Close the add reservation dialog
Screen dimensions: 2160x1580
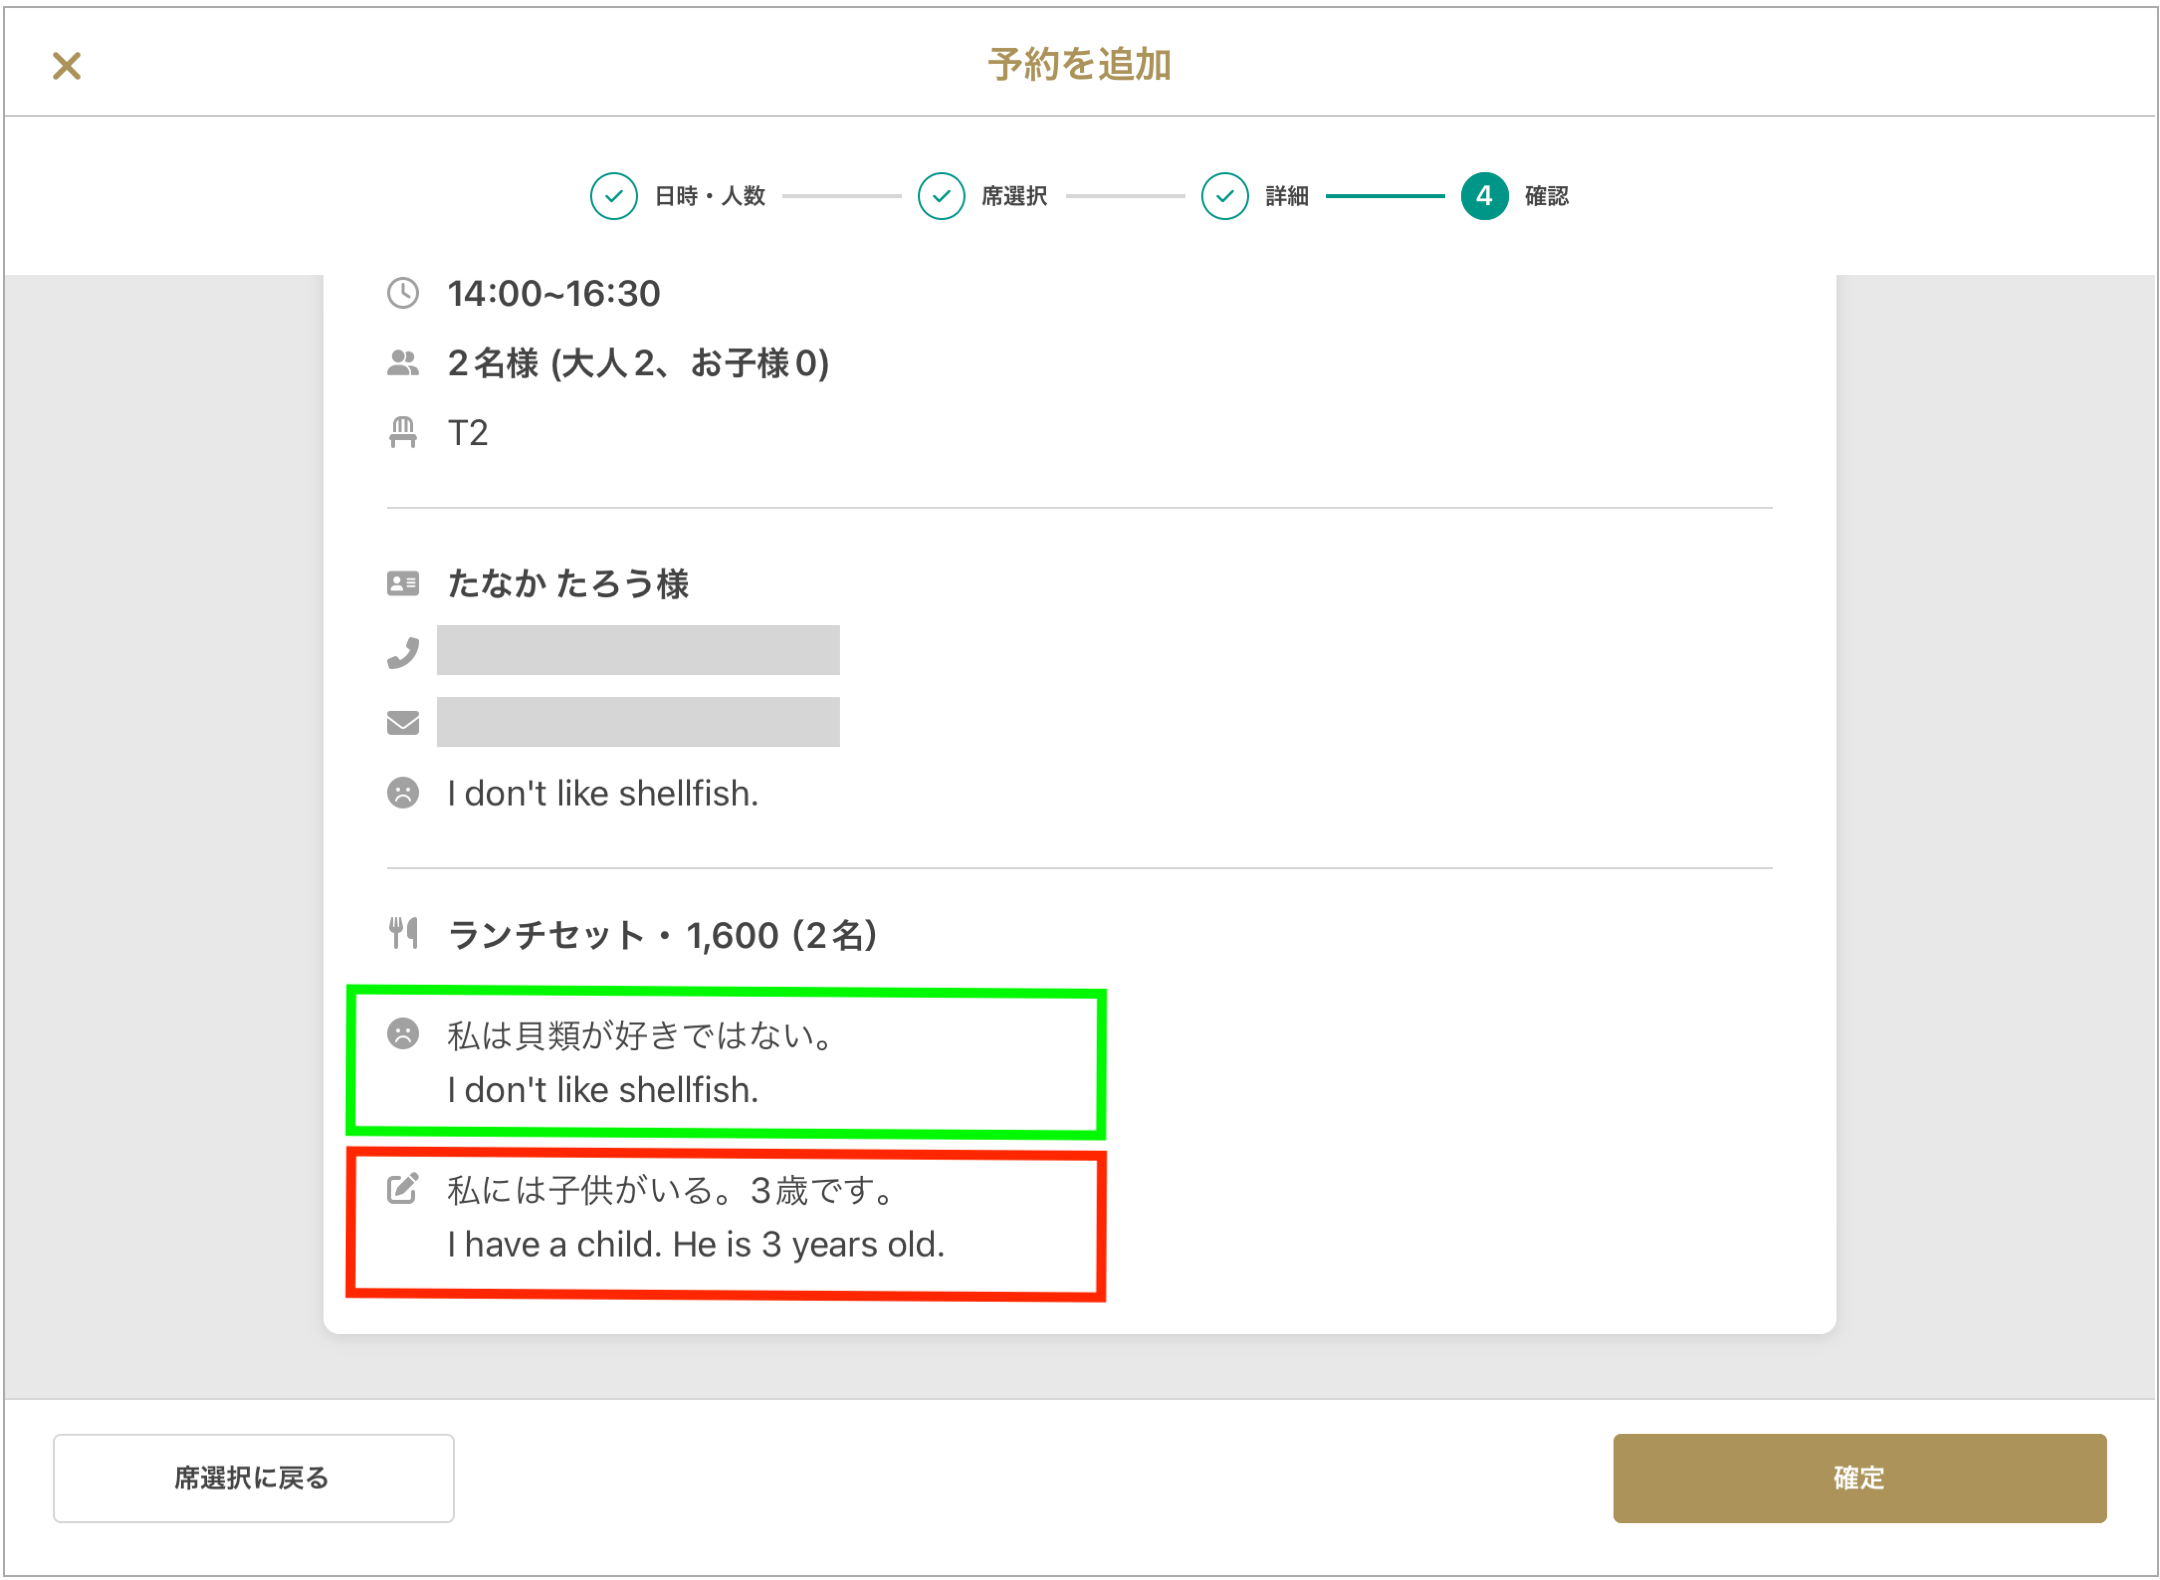point(67,66)
